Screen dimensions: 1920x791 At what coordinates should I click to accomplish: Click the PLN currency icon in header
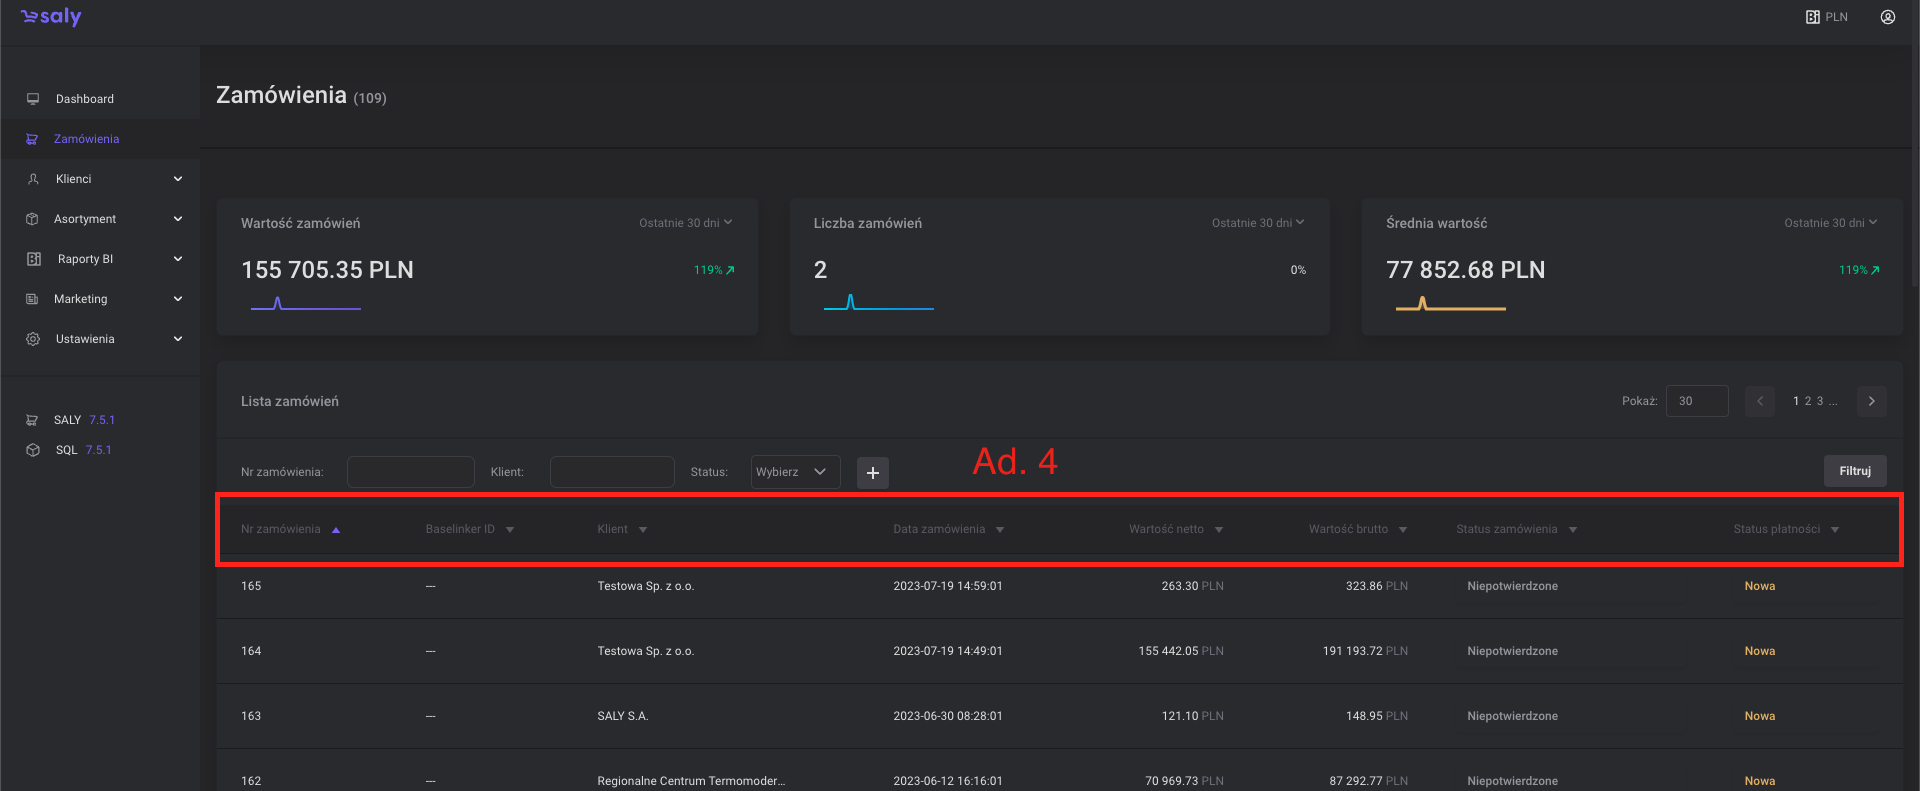(x=1812, y=17)
